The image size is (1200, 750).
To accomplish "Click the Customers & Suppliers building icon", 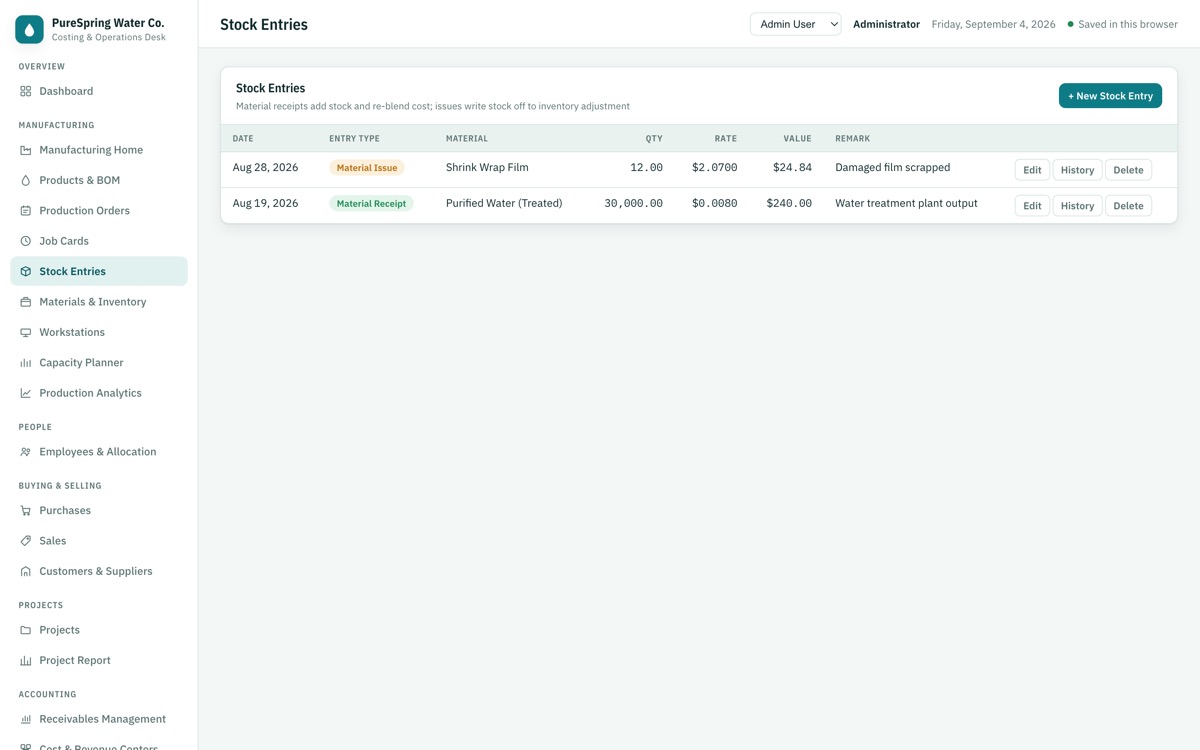I will (x=26, y=571).
